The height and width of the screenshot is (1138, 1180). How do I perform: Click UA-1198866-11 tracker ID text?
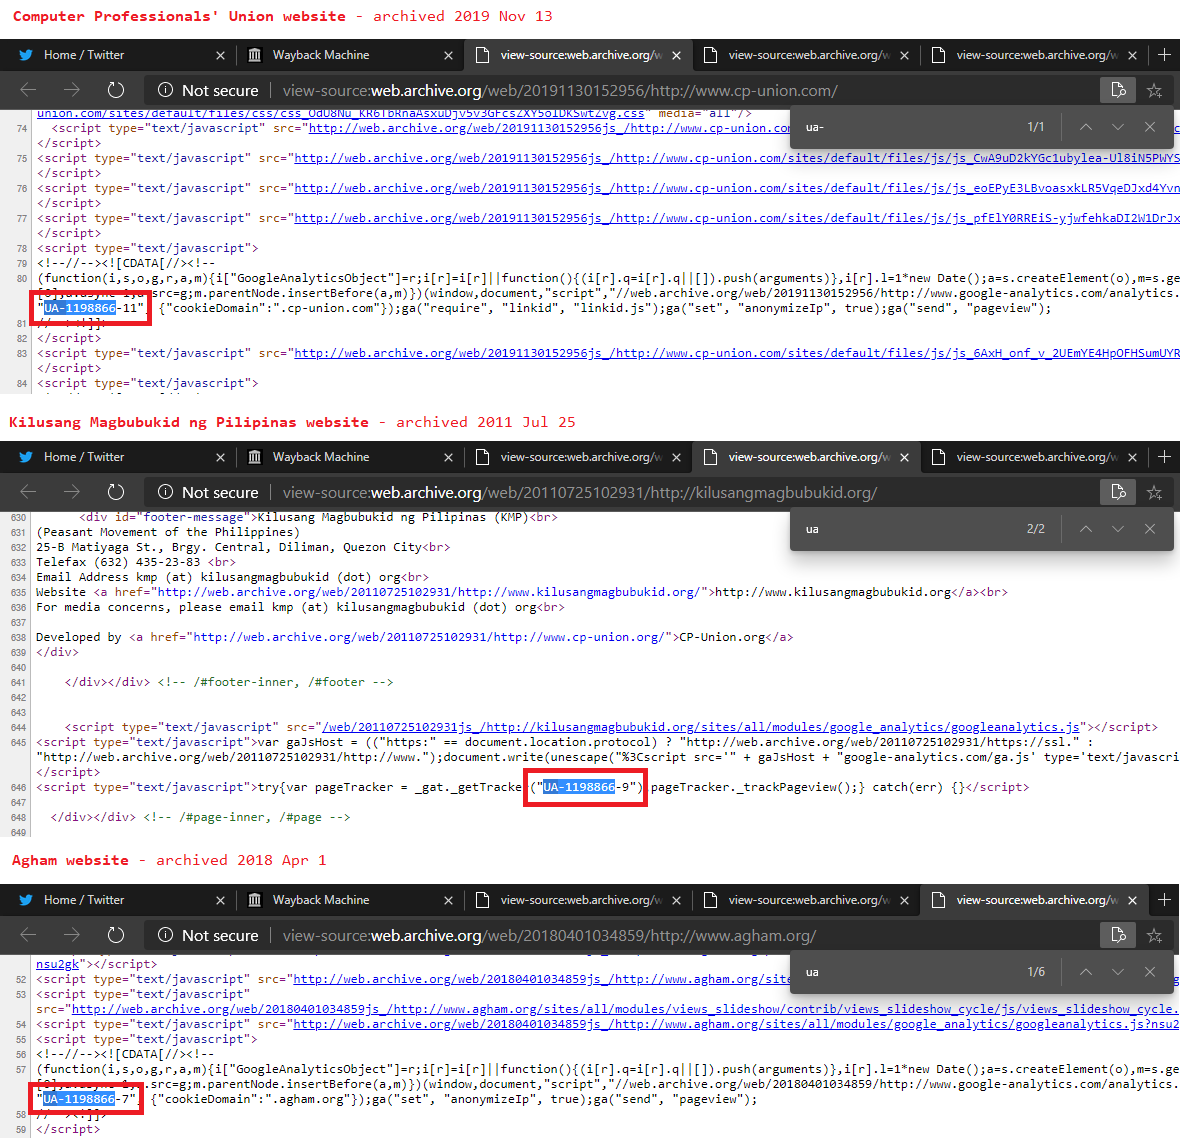tap(90, 308)
